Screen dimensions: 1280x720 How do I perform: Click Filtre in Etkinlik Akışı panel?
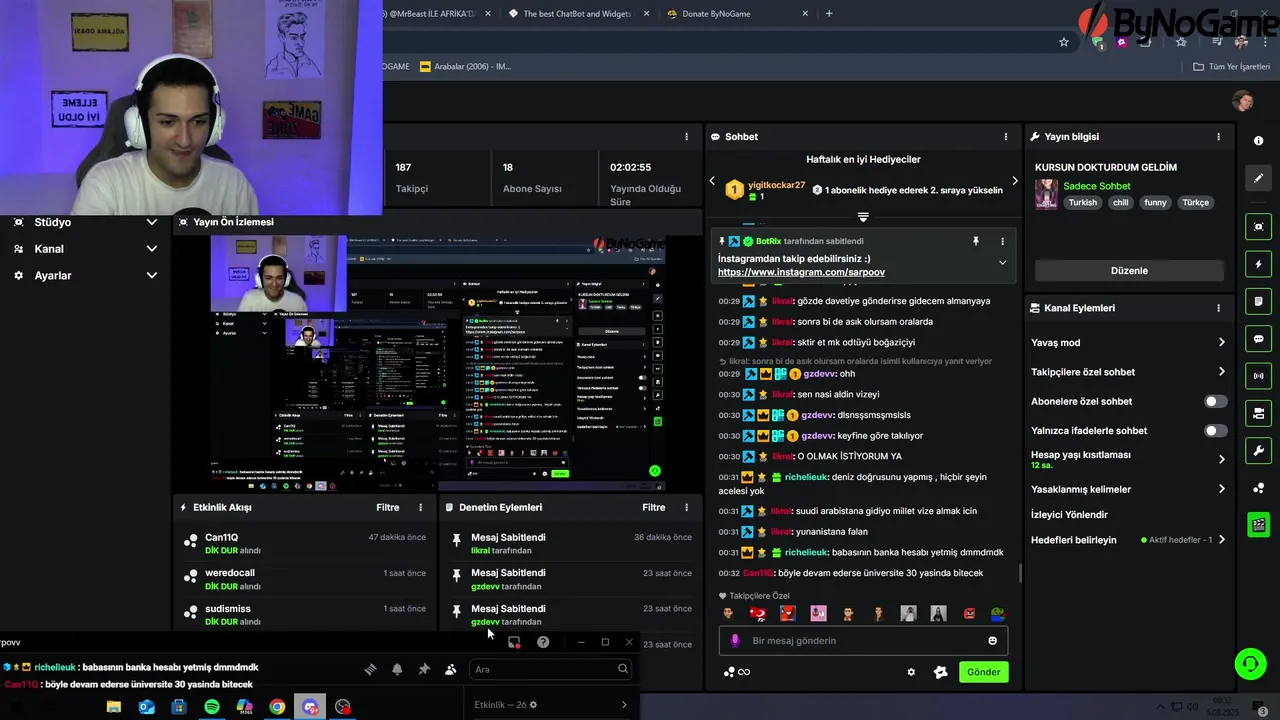pyautogui.click(x=388, y=508)
